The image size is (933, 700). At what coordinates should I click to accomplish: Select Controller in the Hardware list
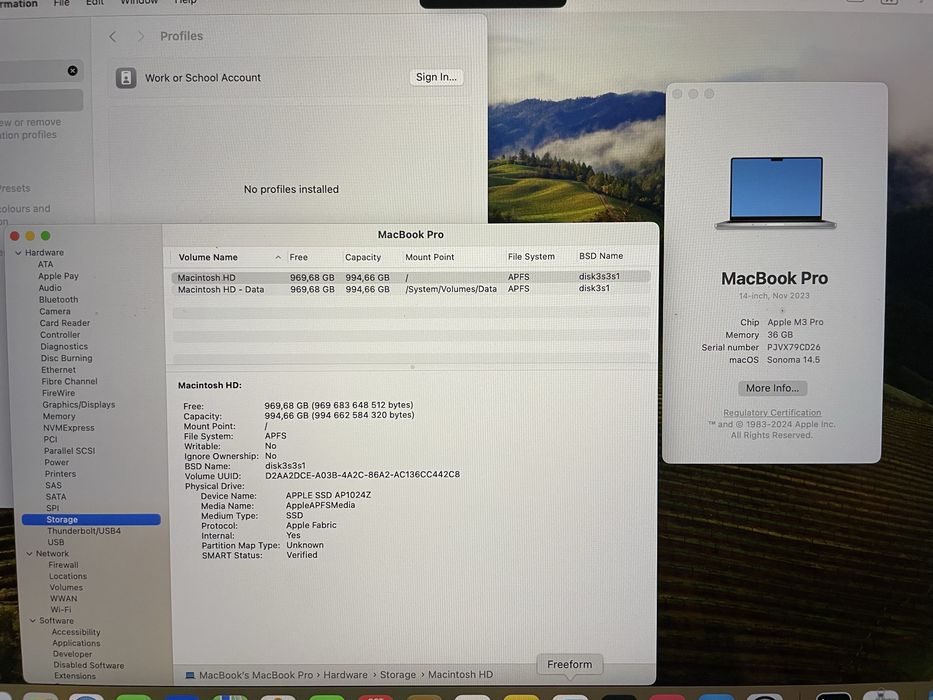coord(60,335)
